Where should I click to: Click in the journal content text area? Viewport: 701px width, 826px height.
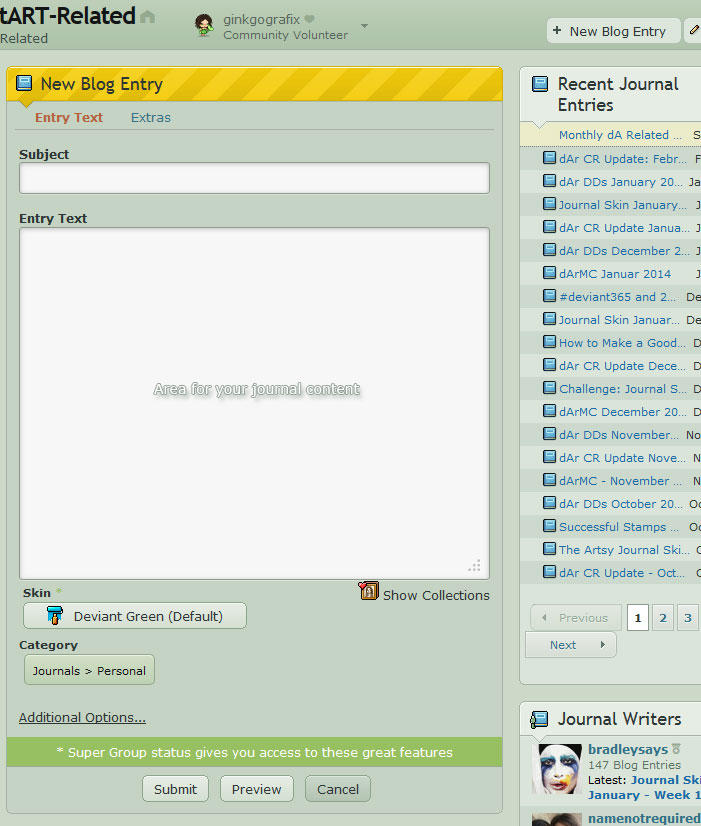click(x=254, y=404)
